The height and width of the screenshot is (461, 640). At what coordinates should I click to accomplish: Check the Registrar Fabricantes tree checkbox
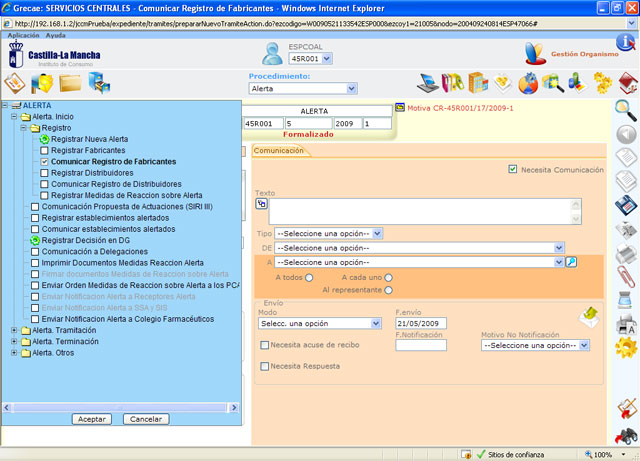coord(44,151)
